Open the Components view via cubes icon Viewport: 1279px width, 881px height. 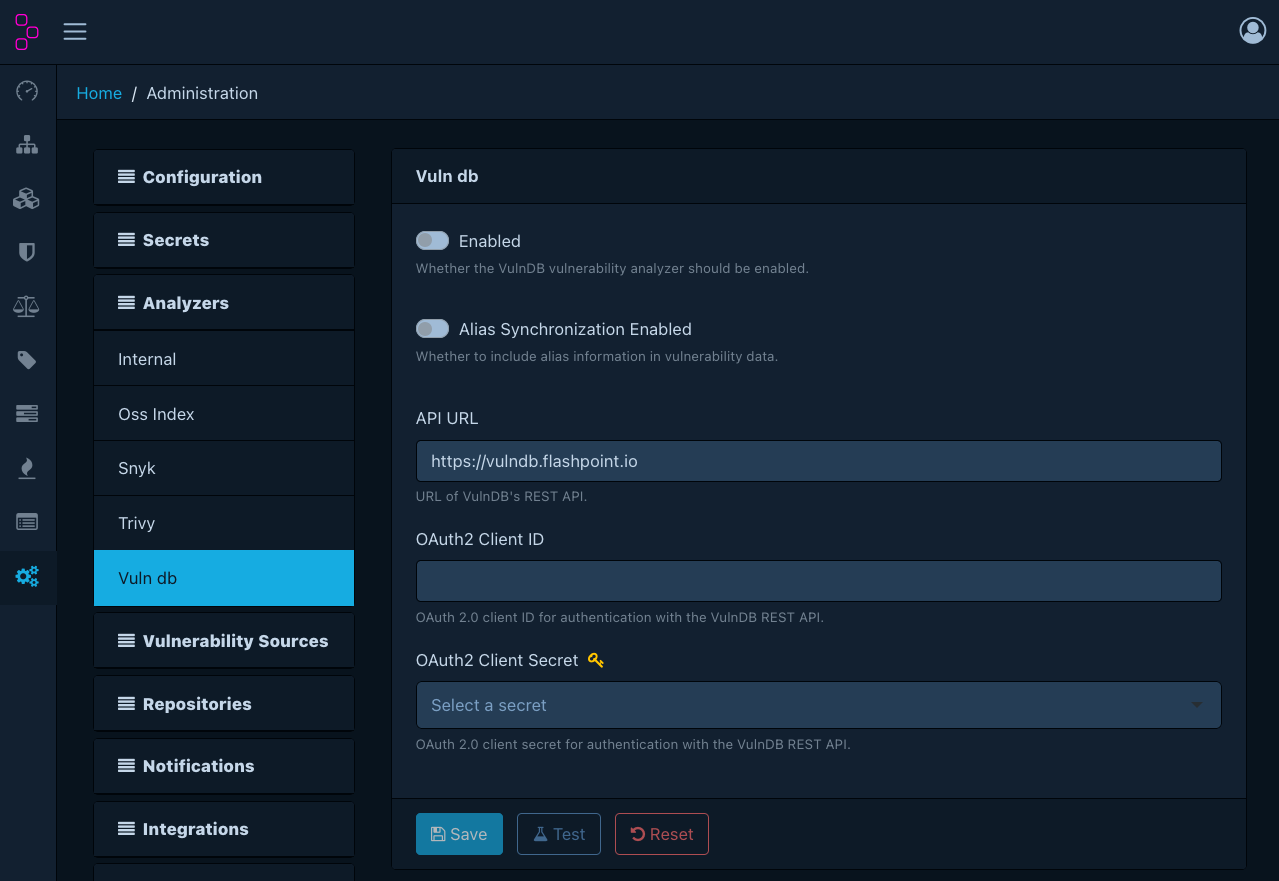click(x=27, y=198)
